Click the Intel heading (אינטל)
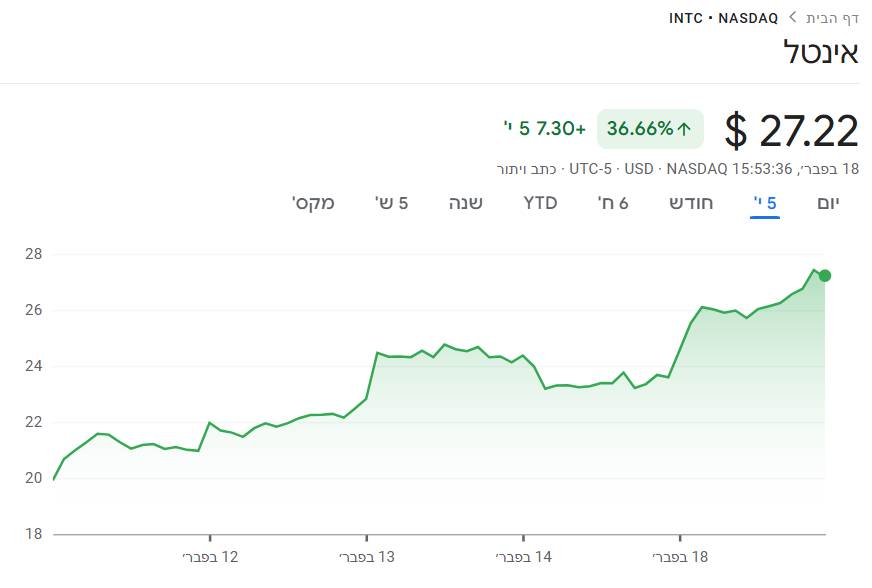 click(x=820, y=53)
